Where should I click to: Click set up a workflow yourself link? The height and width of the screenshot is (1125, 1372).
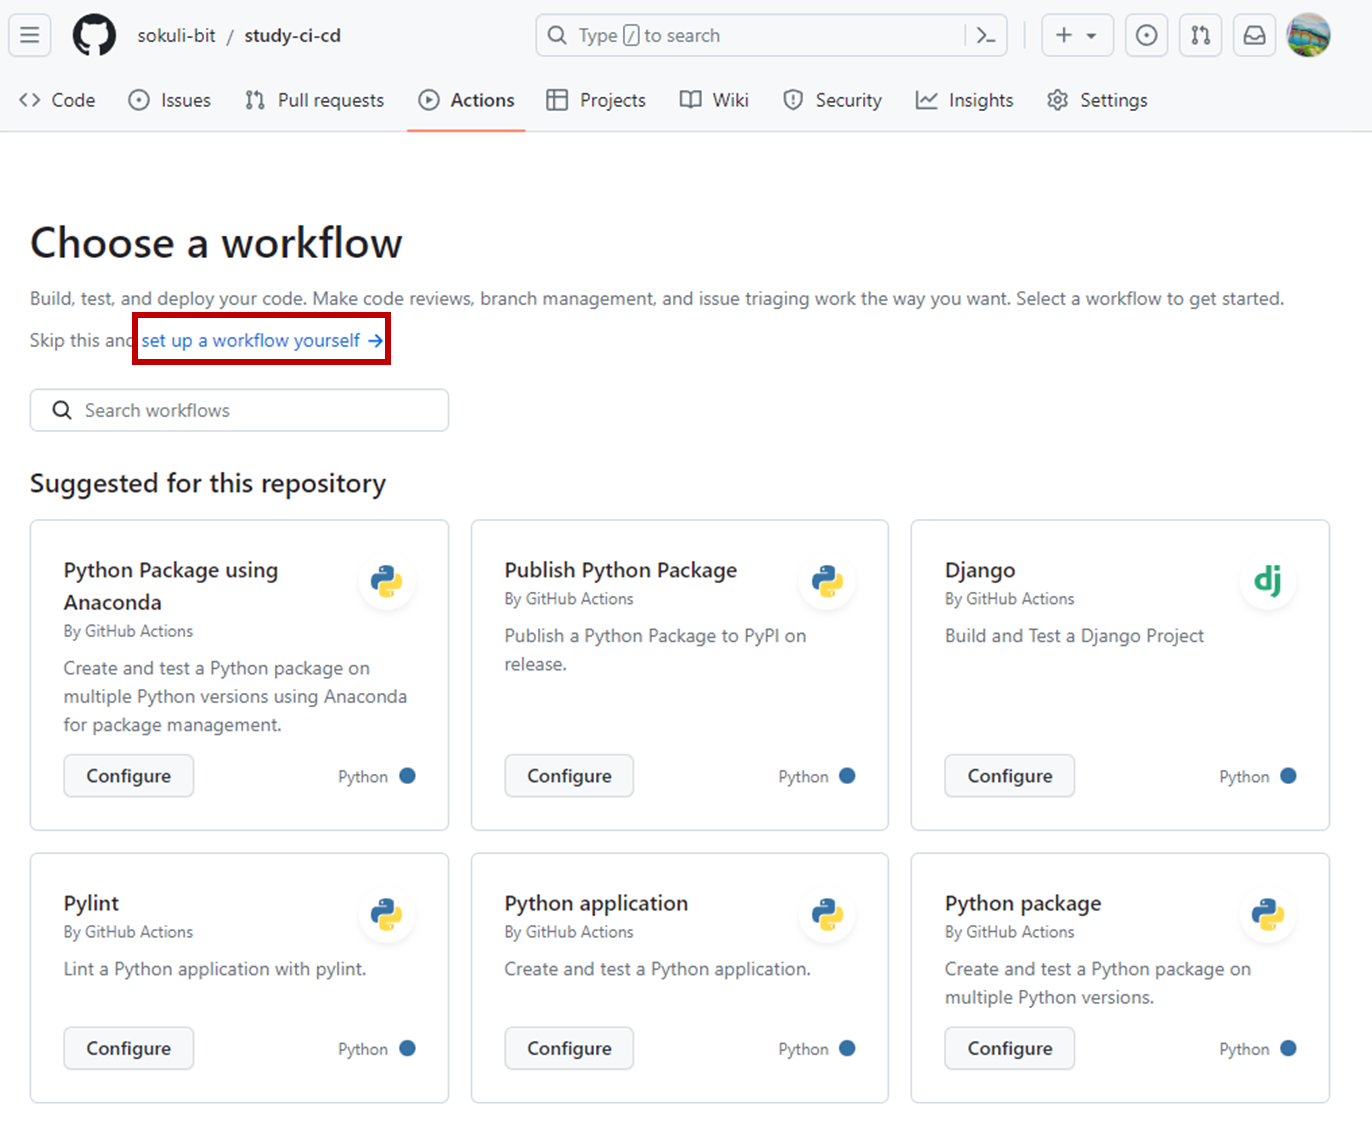tap(262, 340)
